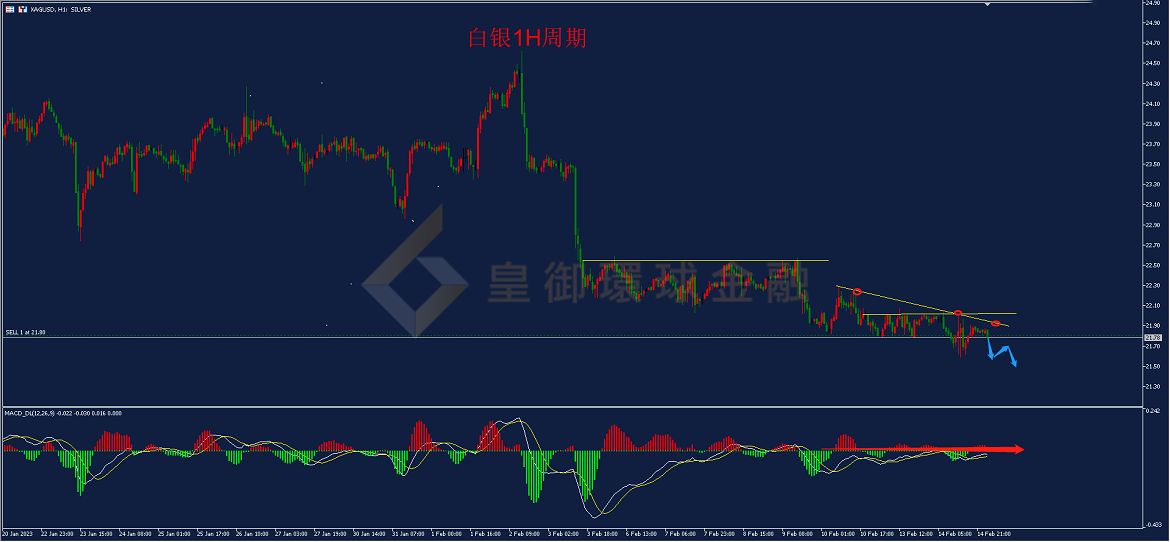Select the middle red circle on the trendline
This screenshot has width=1170, height=542.
[957, 313]
